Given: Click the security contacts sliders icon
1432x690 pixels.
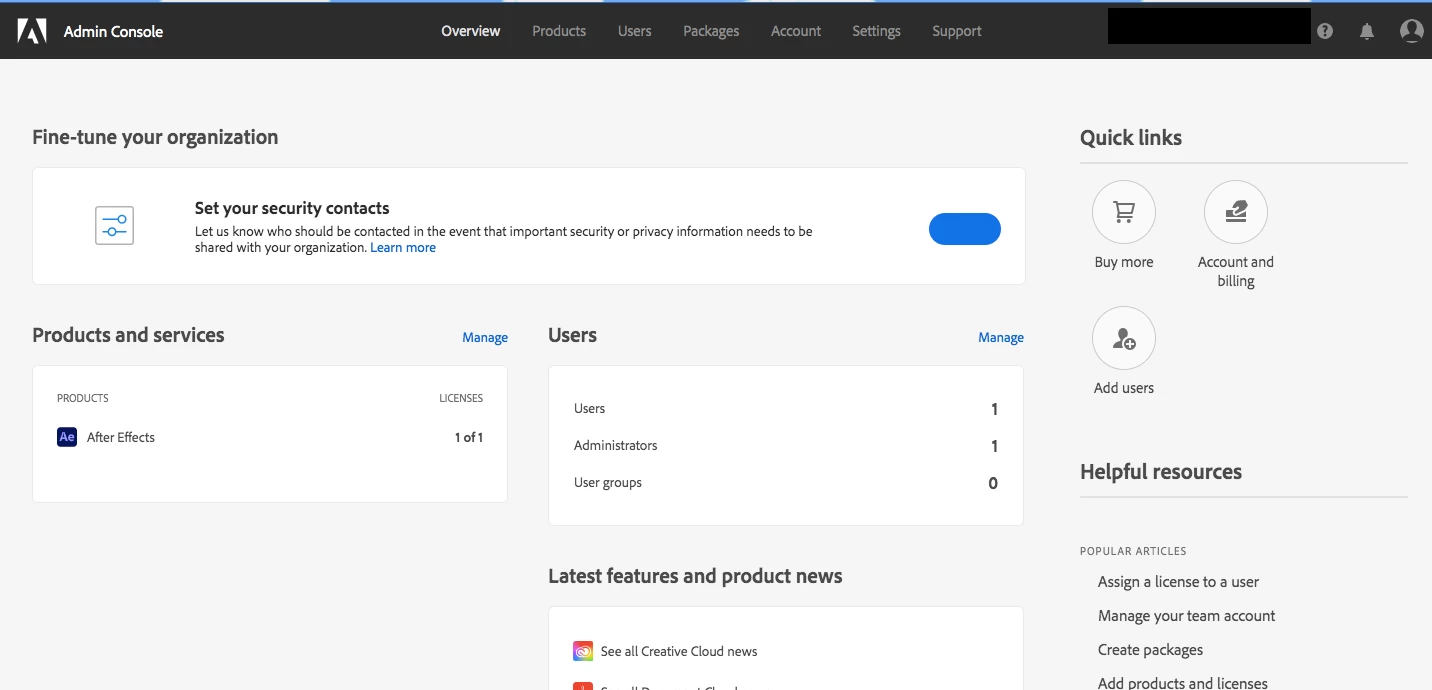Looking at the screenshot, I should (114, 226).
